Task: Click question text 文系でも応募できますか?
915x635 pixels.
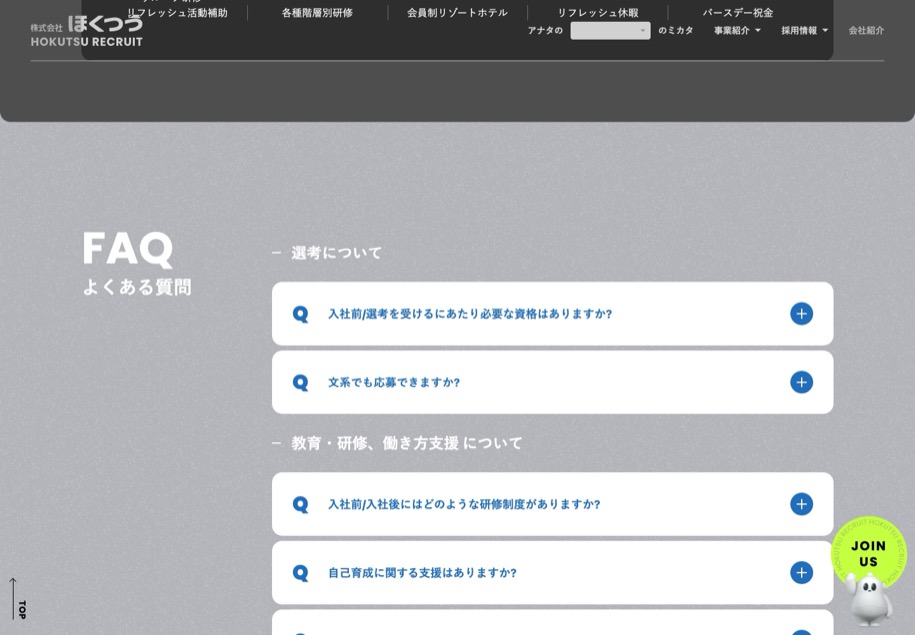Action: (x=394, y=382)
